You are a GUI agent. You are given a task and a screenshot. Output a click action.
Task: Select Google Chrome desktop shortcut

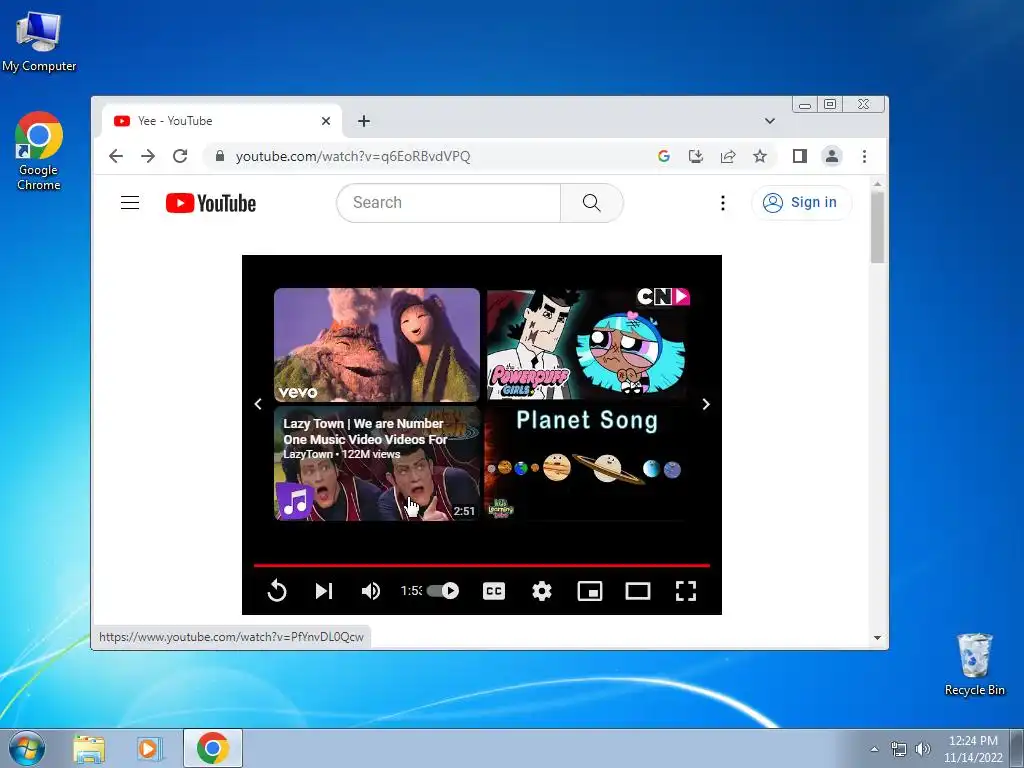[x=39, y=152]
